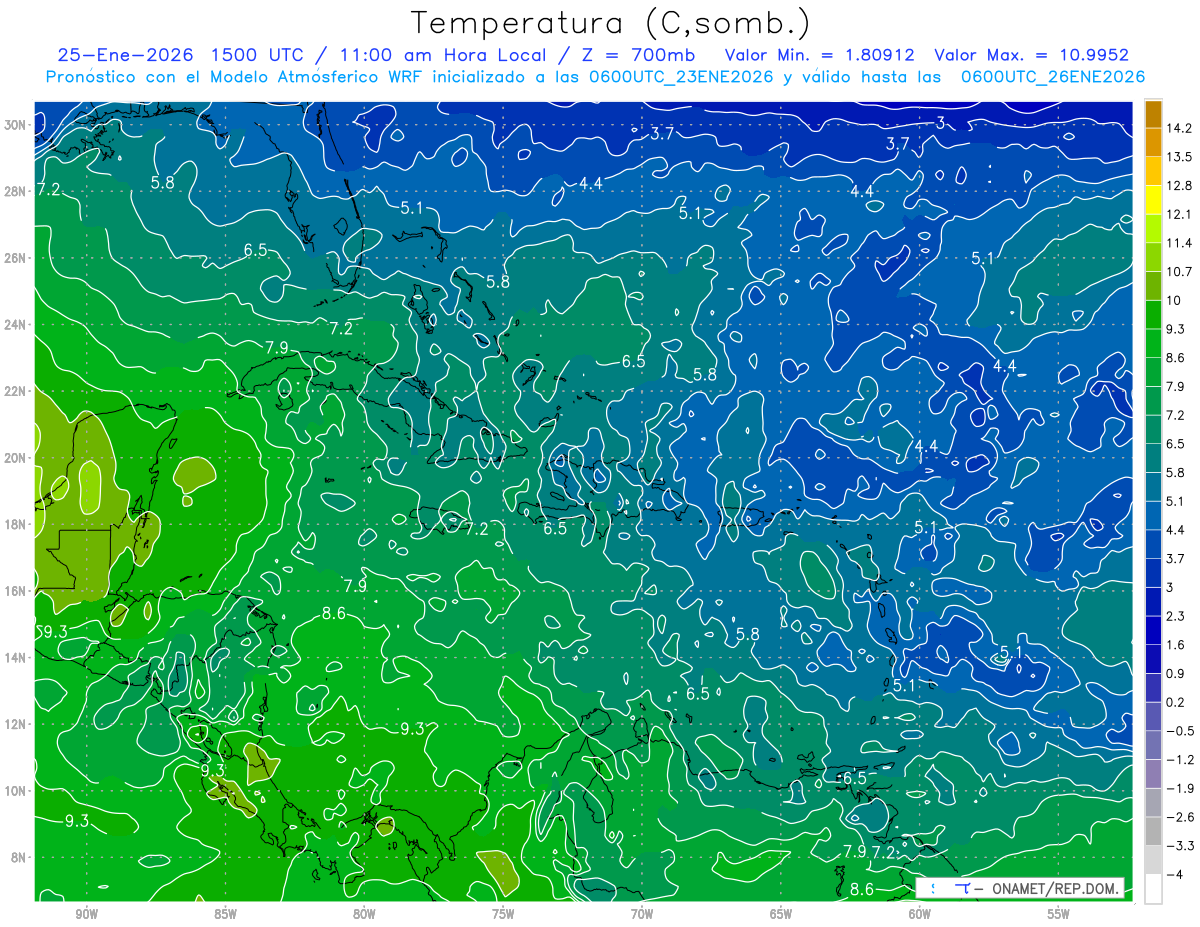The image size is (1200, 927).
Task: Click the blue colorbar swatch between 3 and 3.7
Action: 1153,573
